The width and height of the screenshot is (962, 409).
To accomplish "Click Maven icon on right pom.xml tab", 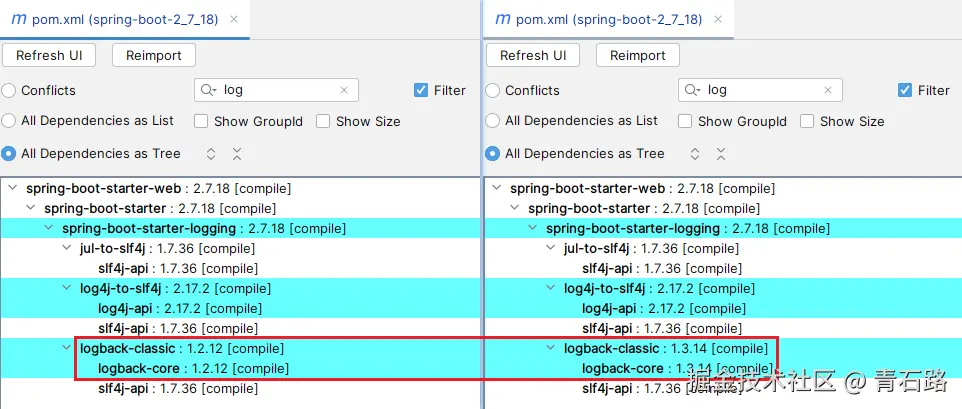I will [x=502, y=20].
